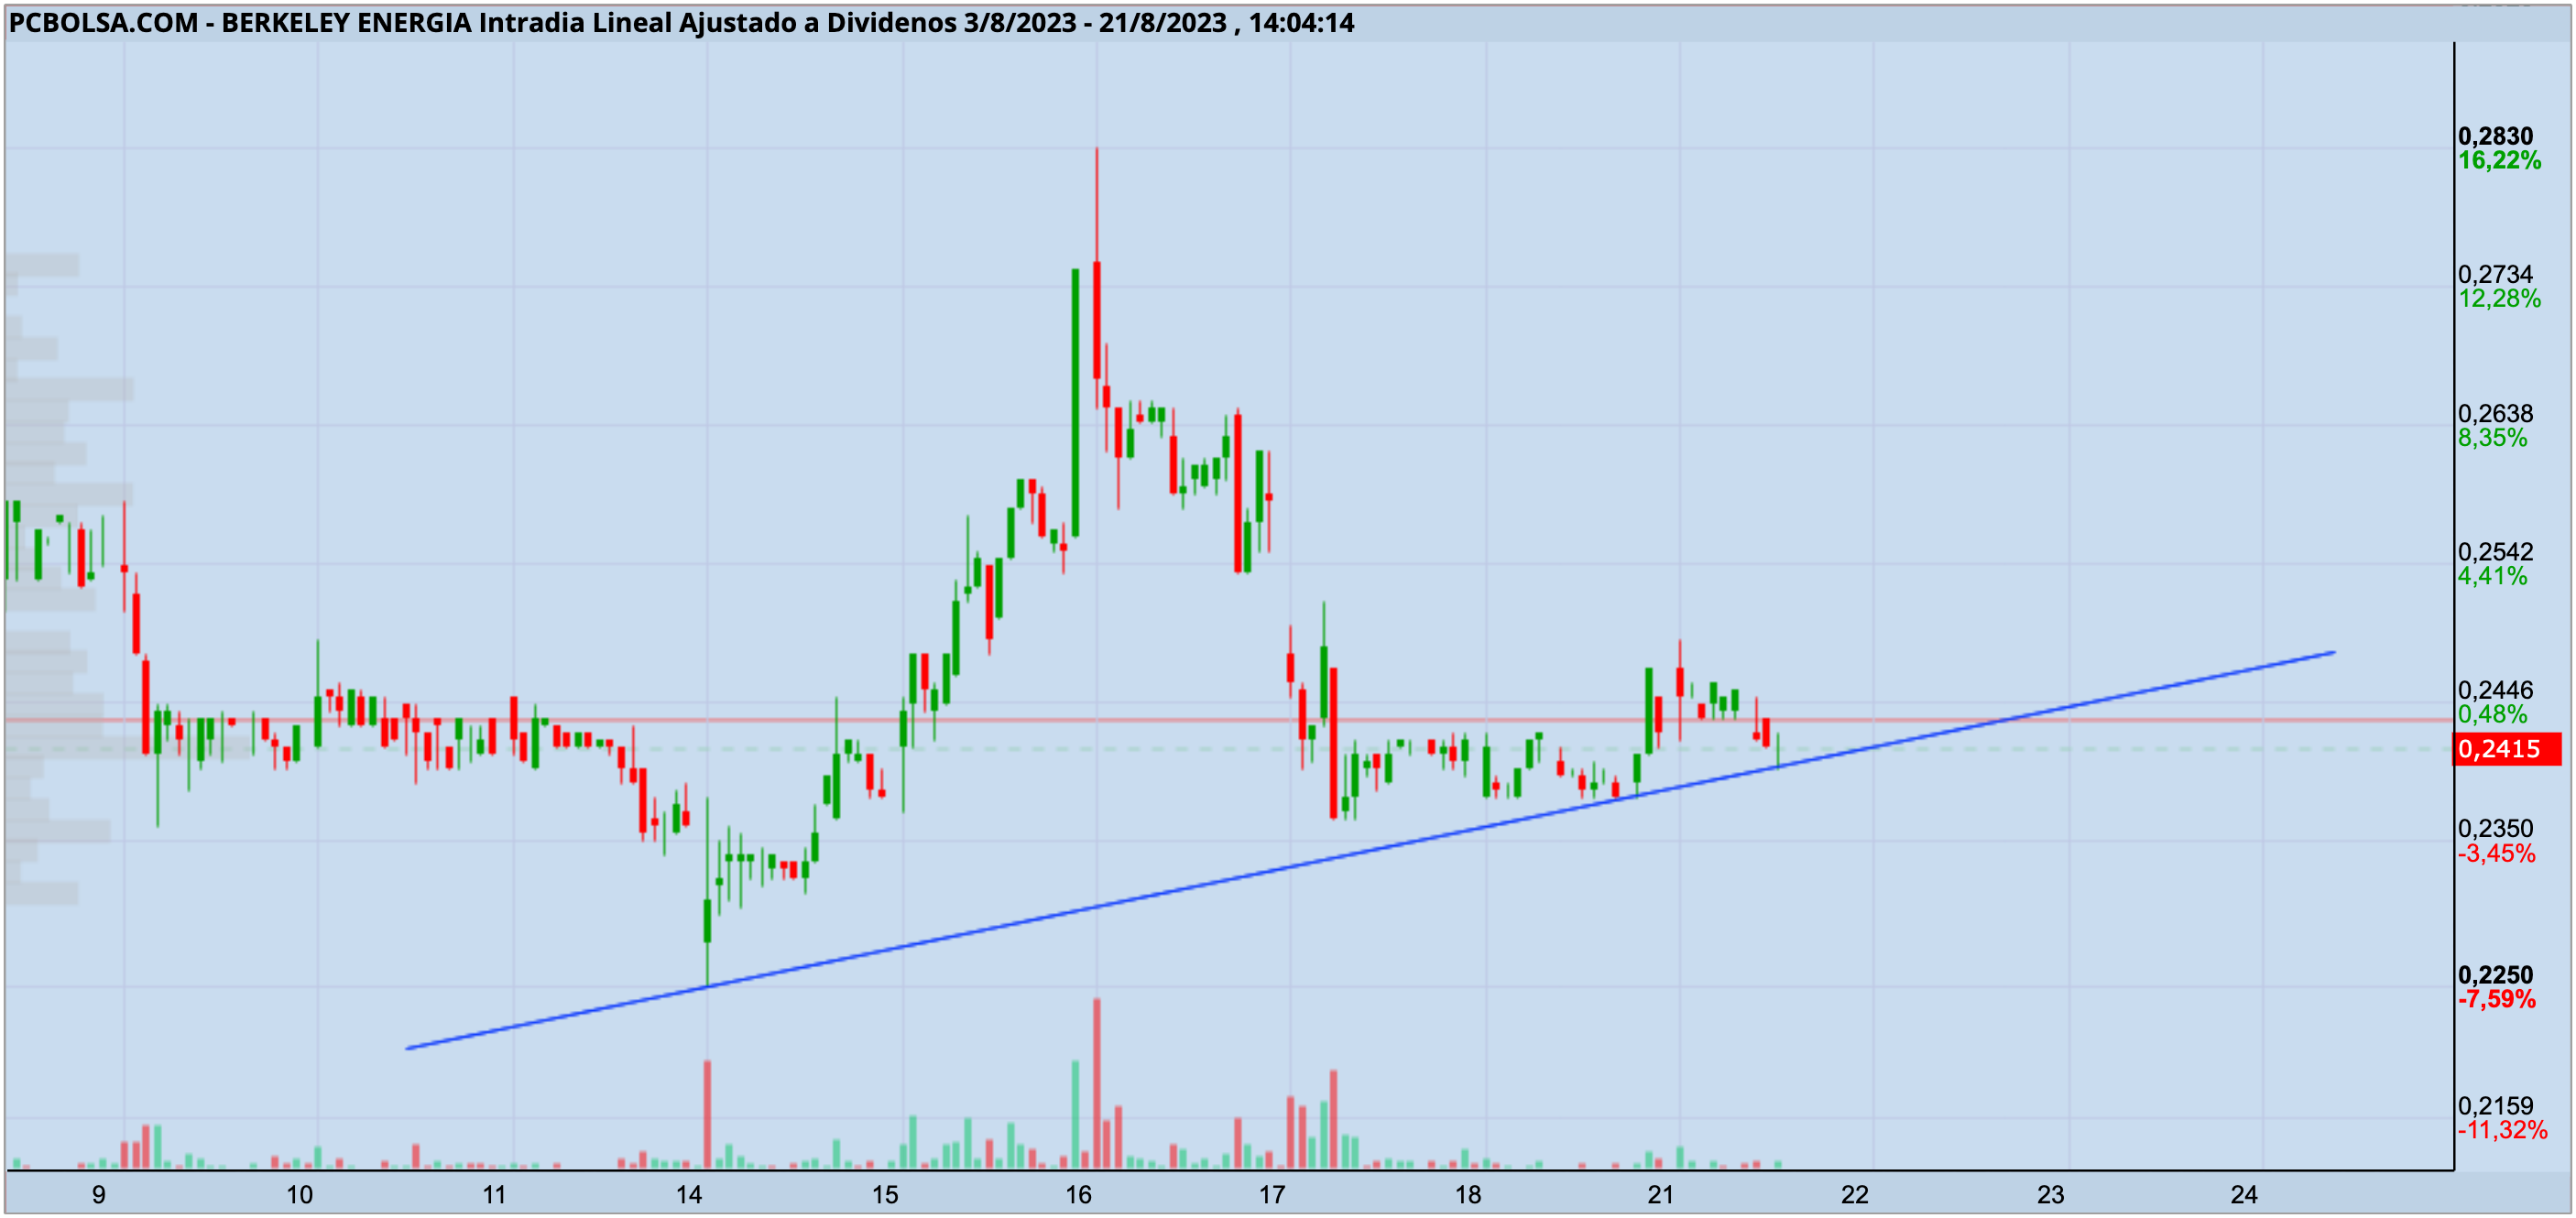2576x1218 pixels.
Task: Click date label 11 on time axis
Action: tap(494, 1194)
